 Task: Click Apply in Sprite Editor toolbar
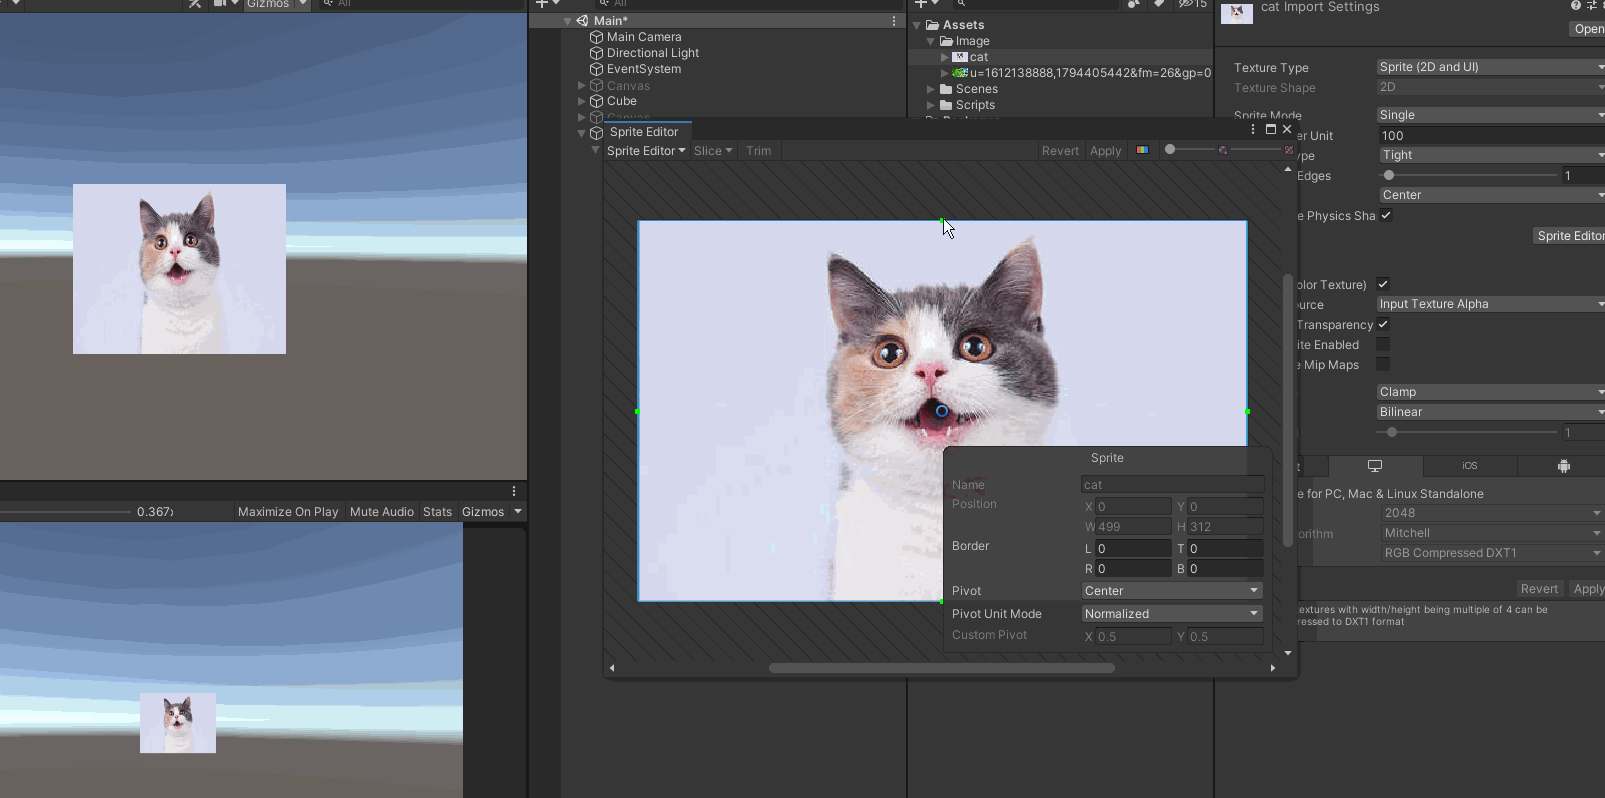(1105, 151)
